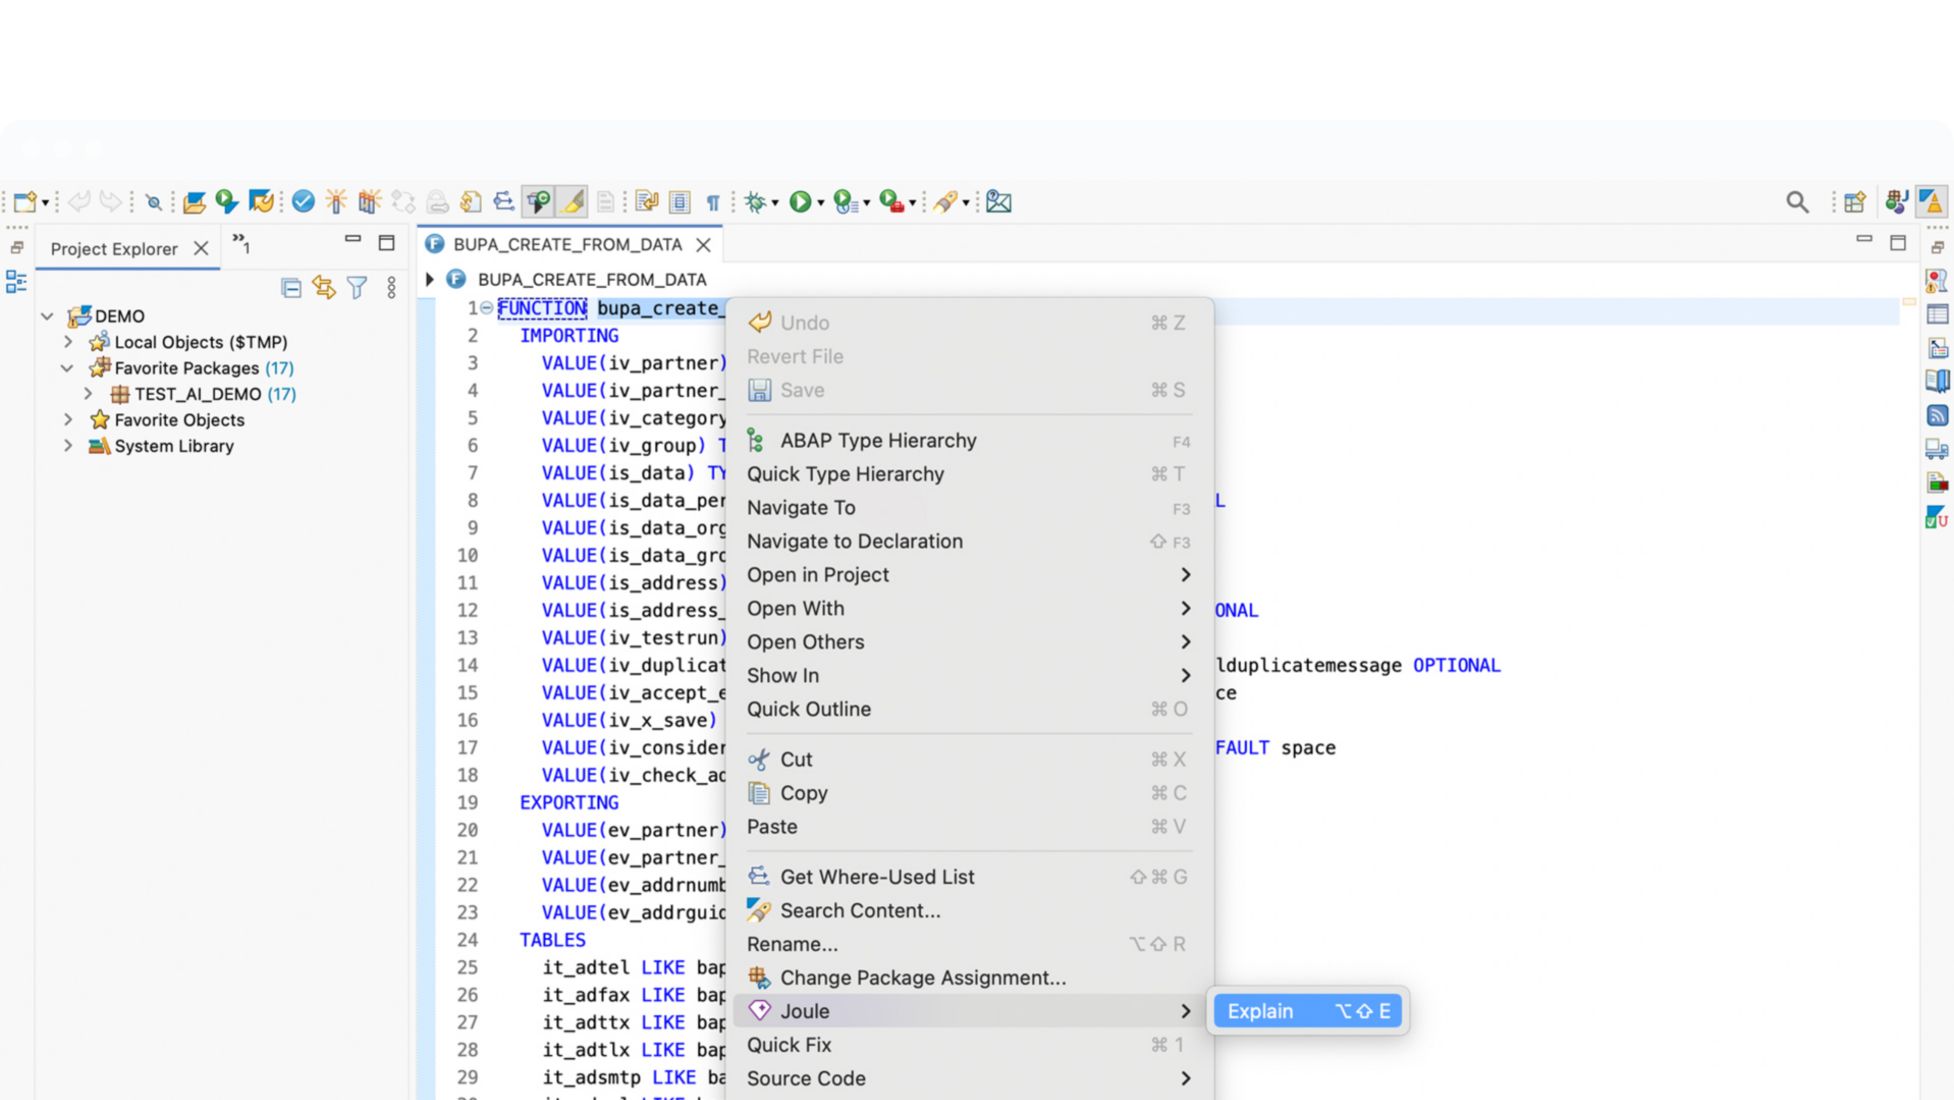Screen dimensions: 1954x1100
Task: Collapse the Favorite Packages tree node
Action: tap(67, 368)
